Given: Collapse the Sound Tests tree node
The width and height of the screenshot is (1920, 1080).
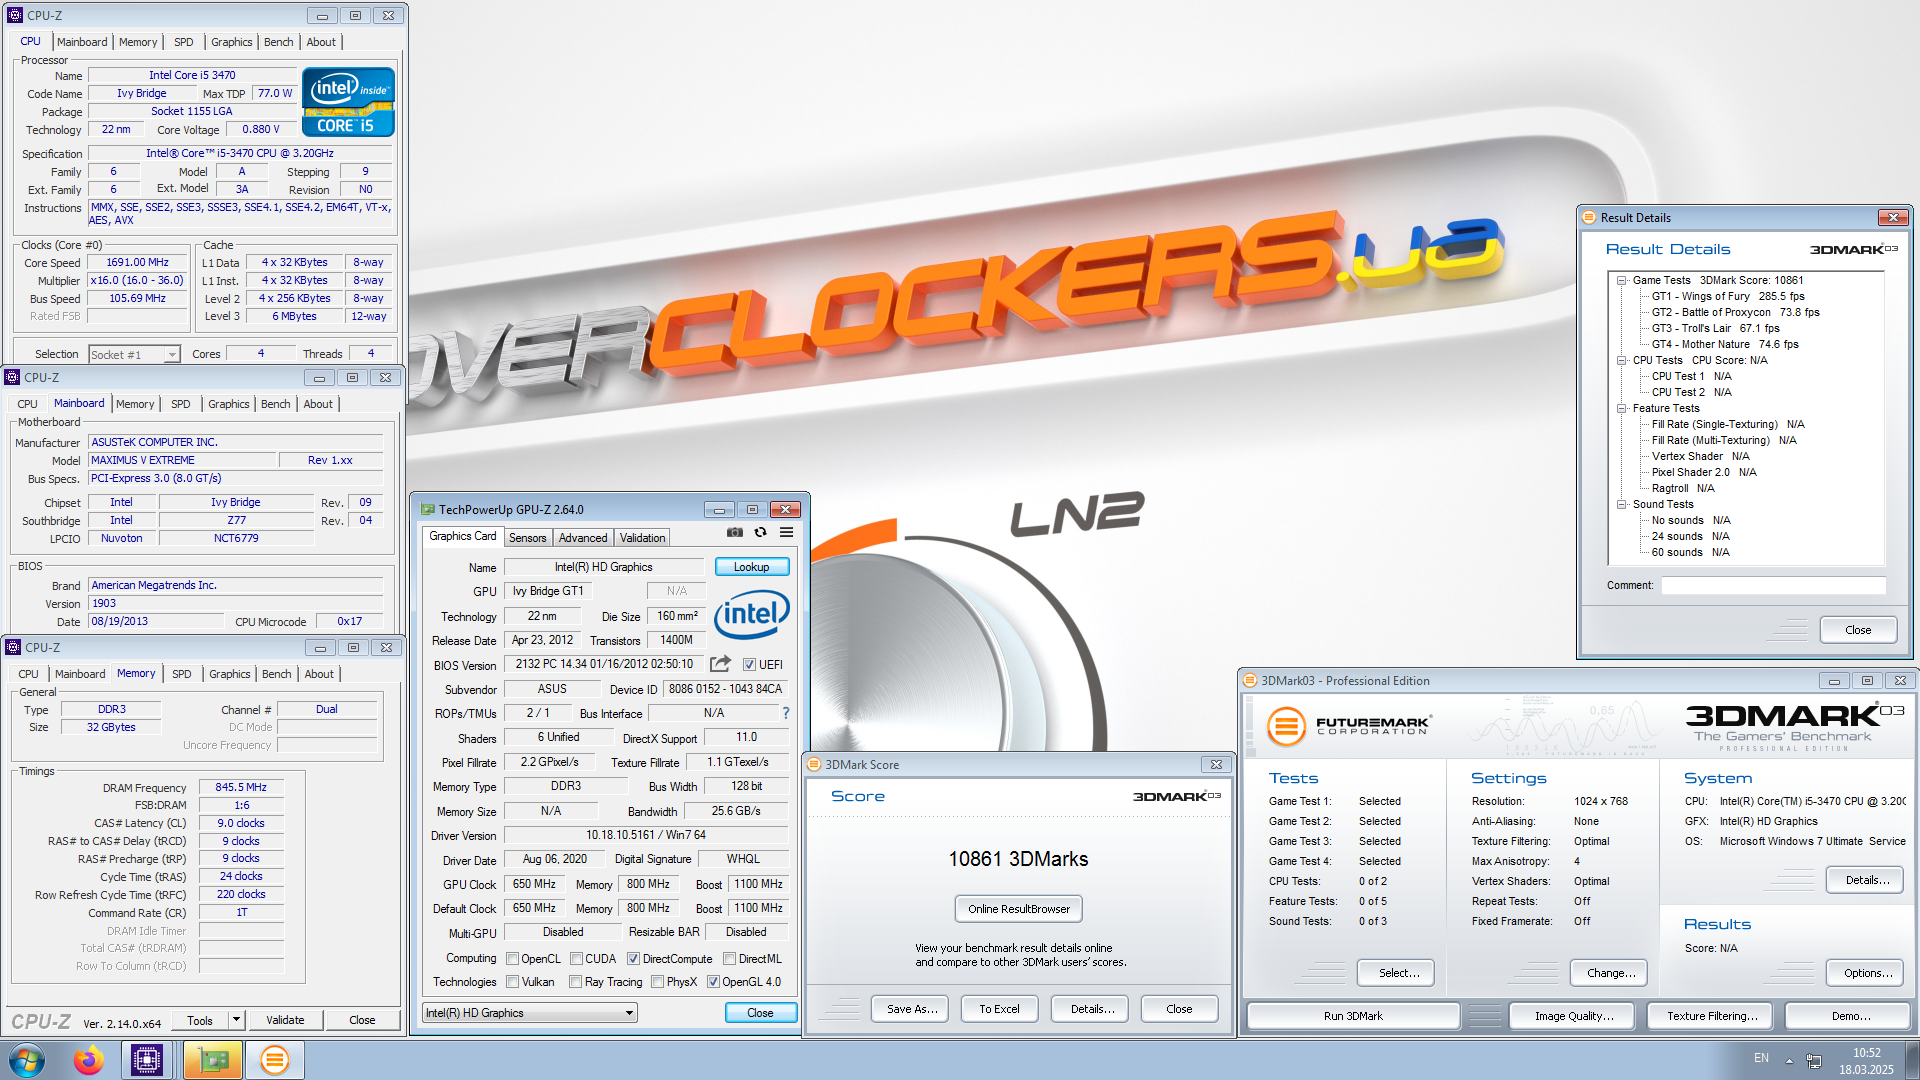Looking at the screenshot, I should coord(1622,505).
